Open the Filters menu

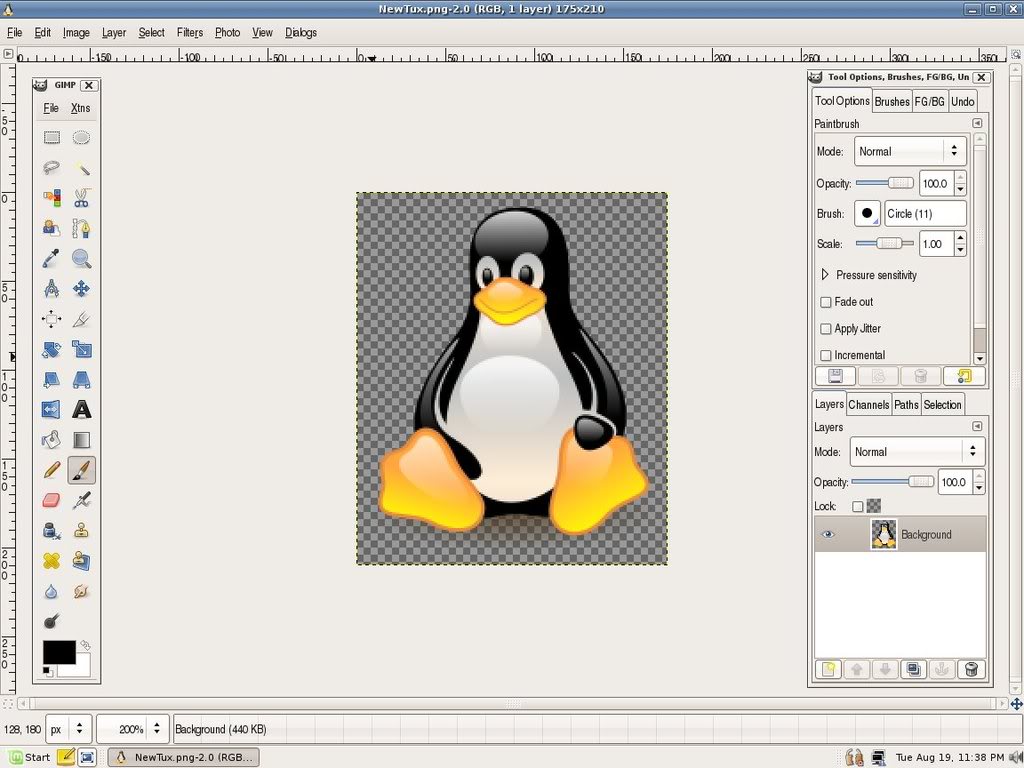190,32
